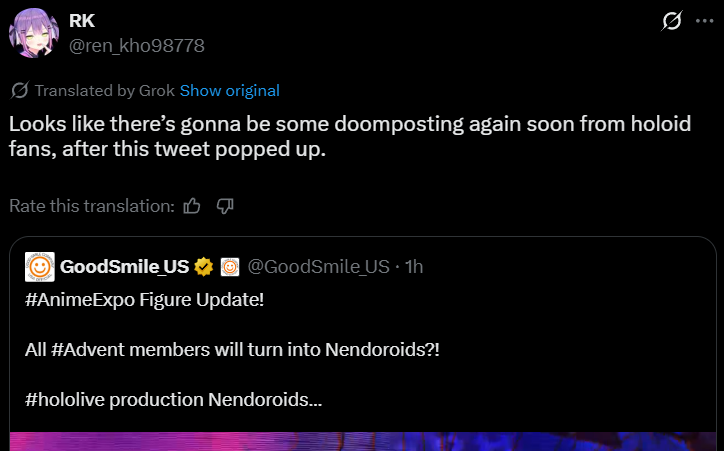This screenshot has width=724, height=451.
Task: Click the gold verified badge
Action: click(x=204, y=267)
